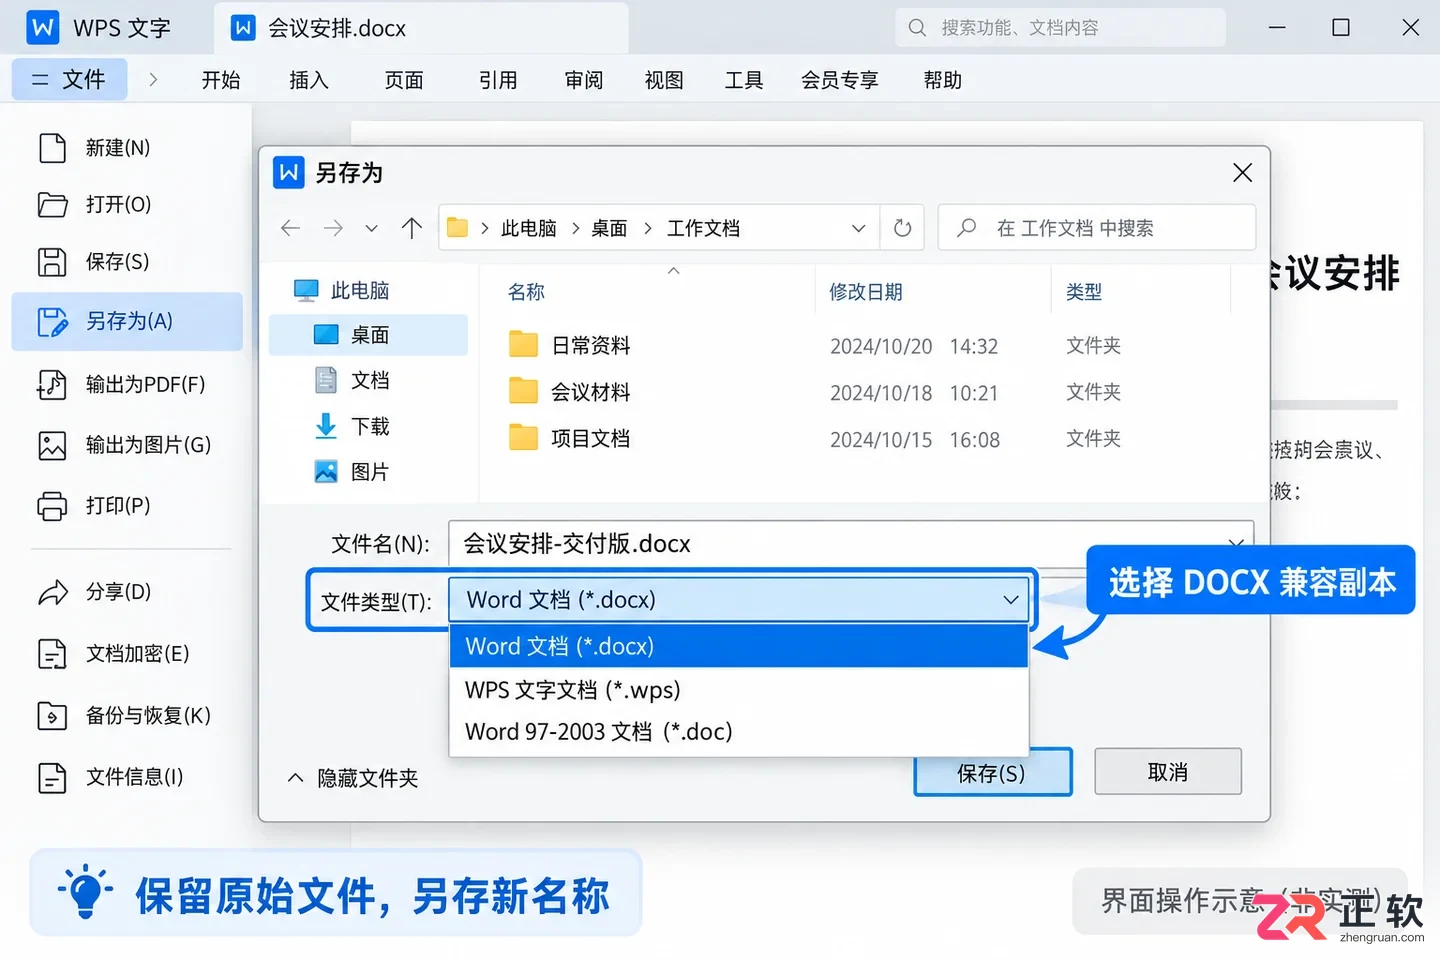This screenshot has height=960, width=1440.
Task: Collapse folders with 隐藏文件夹
Action: click(353, 778)
